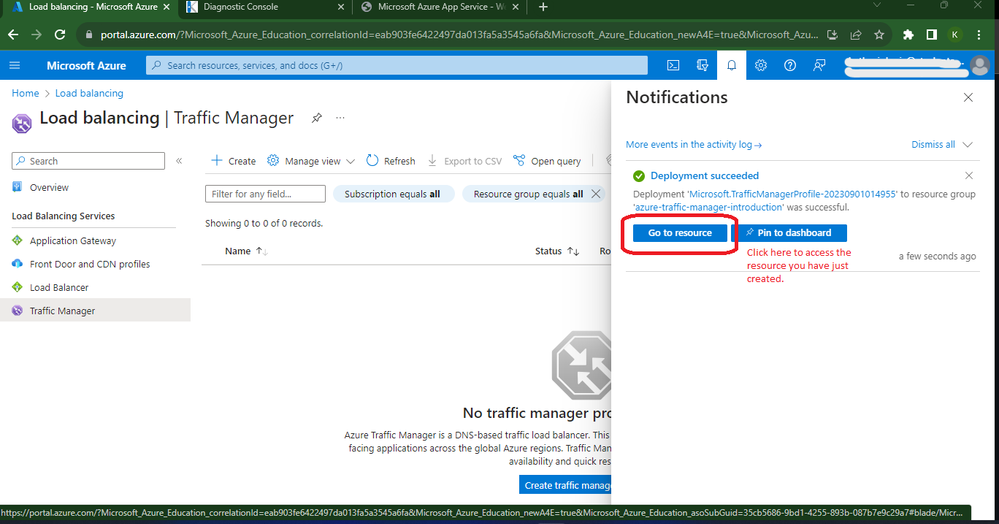
Task: Sort records by Status column
Action: pyautogui.click(x=557, y=251)
